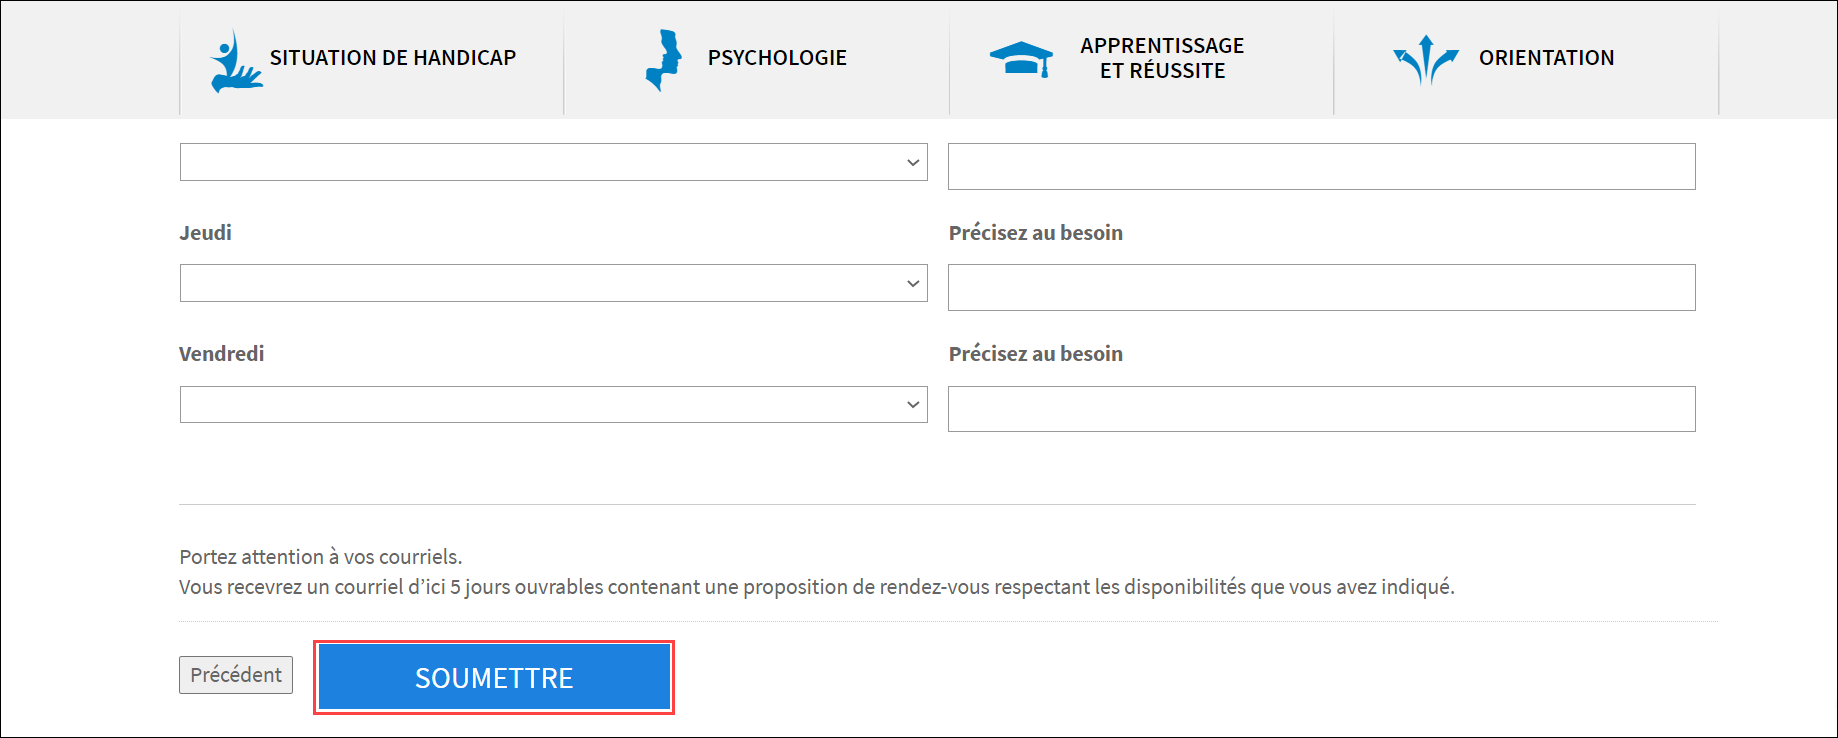Click the Jeudi dropdown chevron arrow
This screenshot has height=738, width=1838.
pos(913,284)
